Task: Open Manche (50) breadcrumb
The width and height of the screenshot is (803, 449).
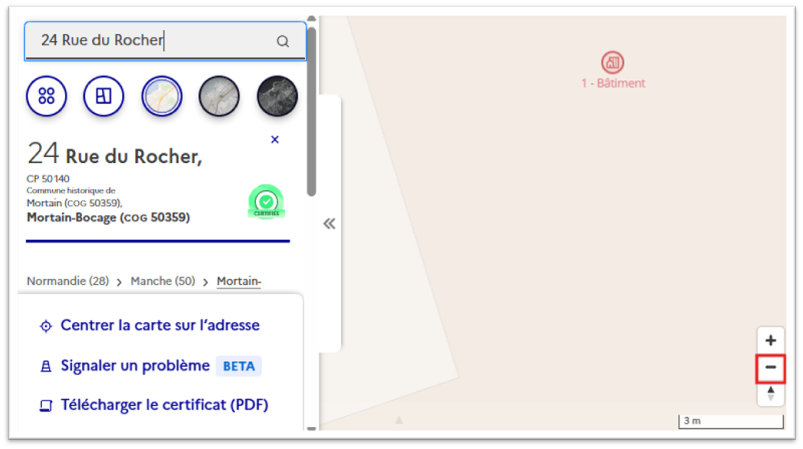Action: (x=162, y=282)
